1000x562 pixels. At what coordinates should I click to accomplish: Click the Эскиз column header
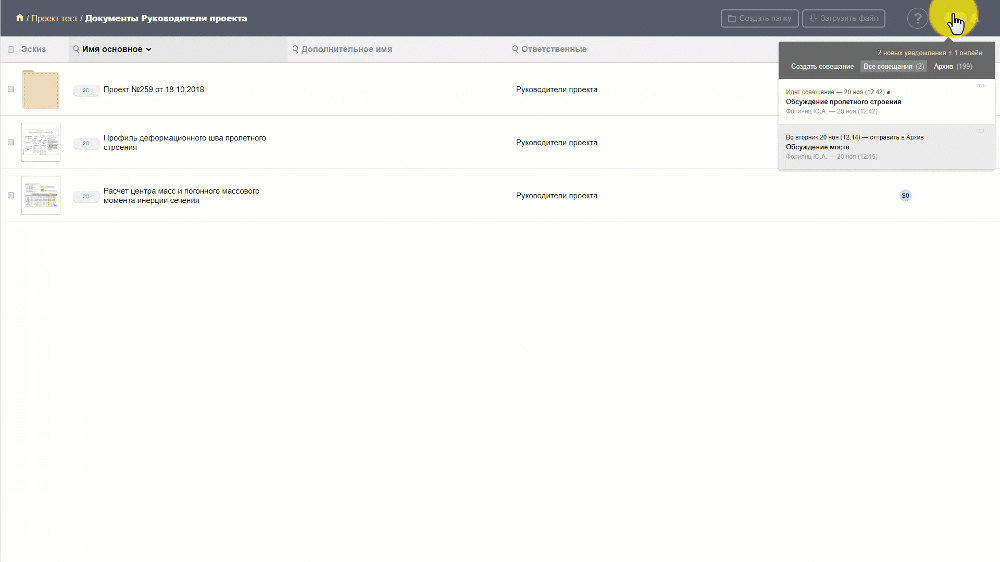click(x=33, y=49)
